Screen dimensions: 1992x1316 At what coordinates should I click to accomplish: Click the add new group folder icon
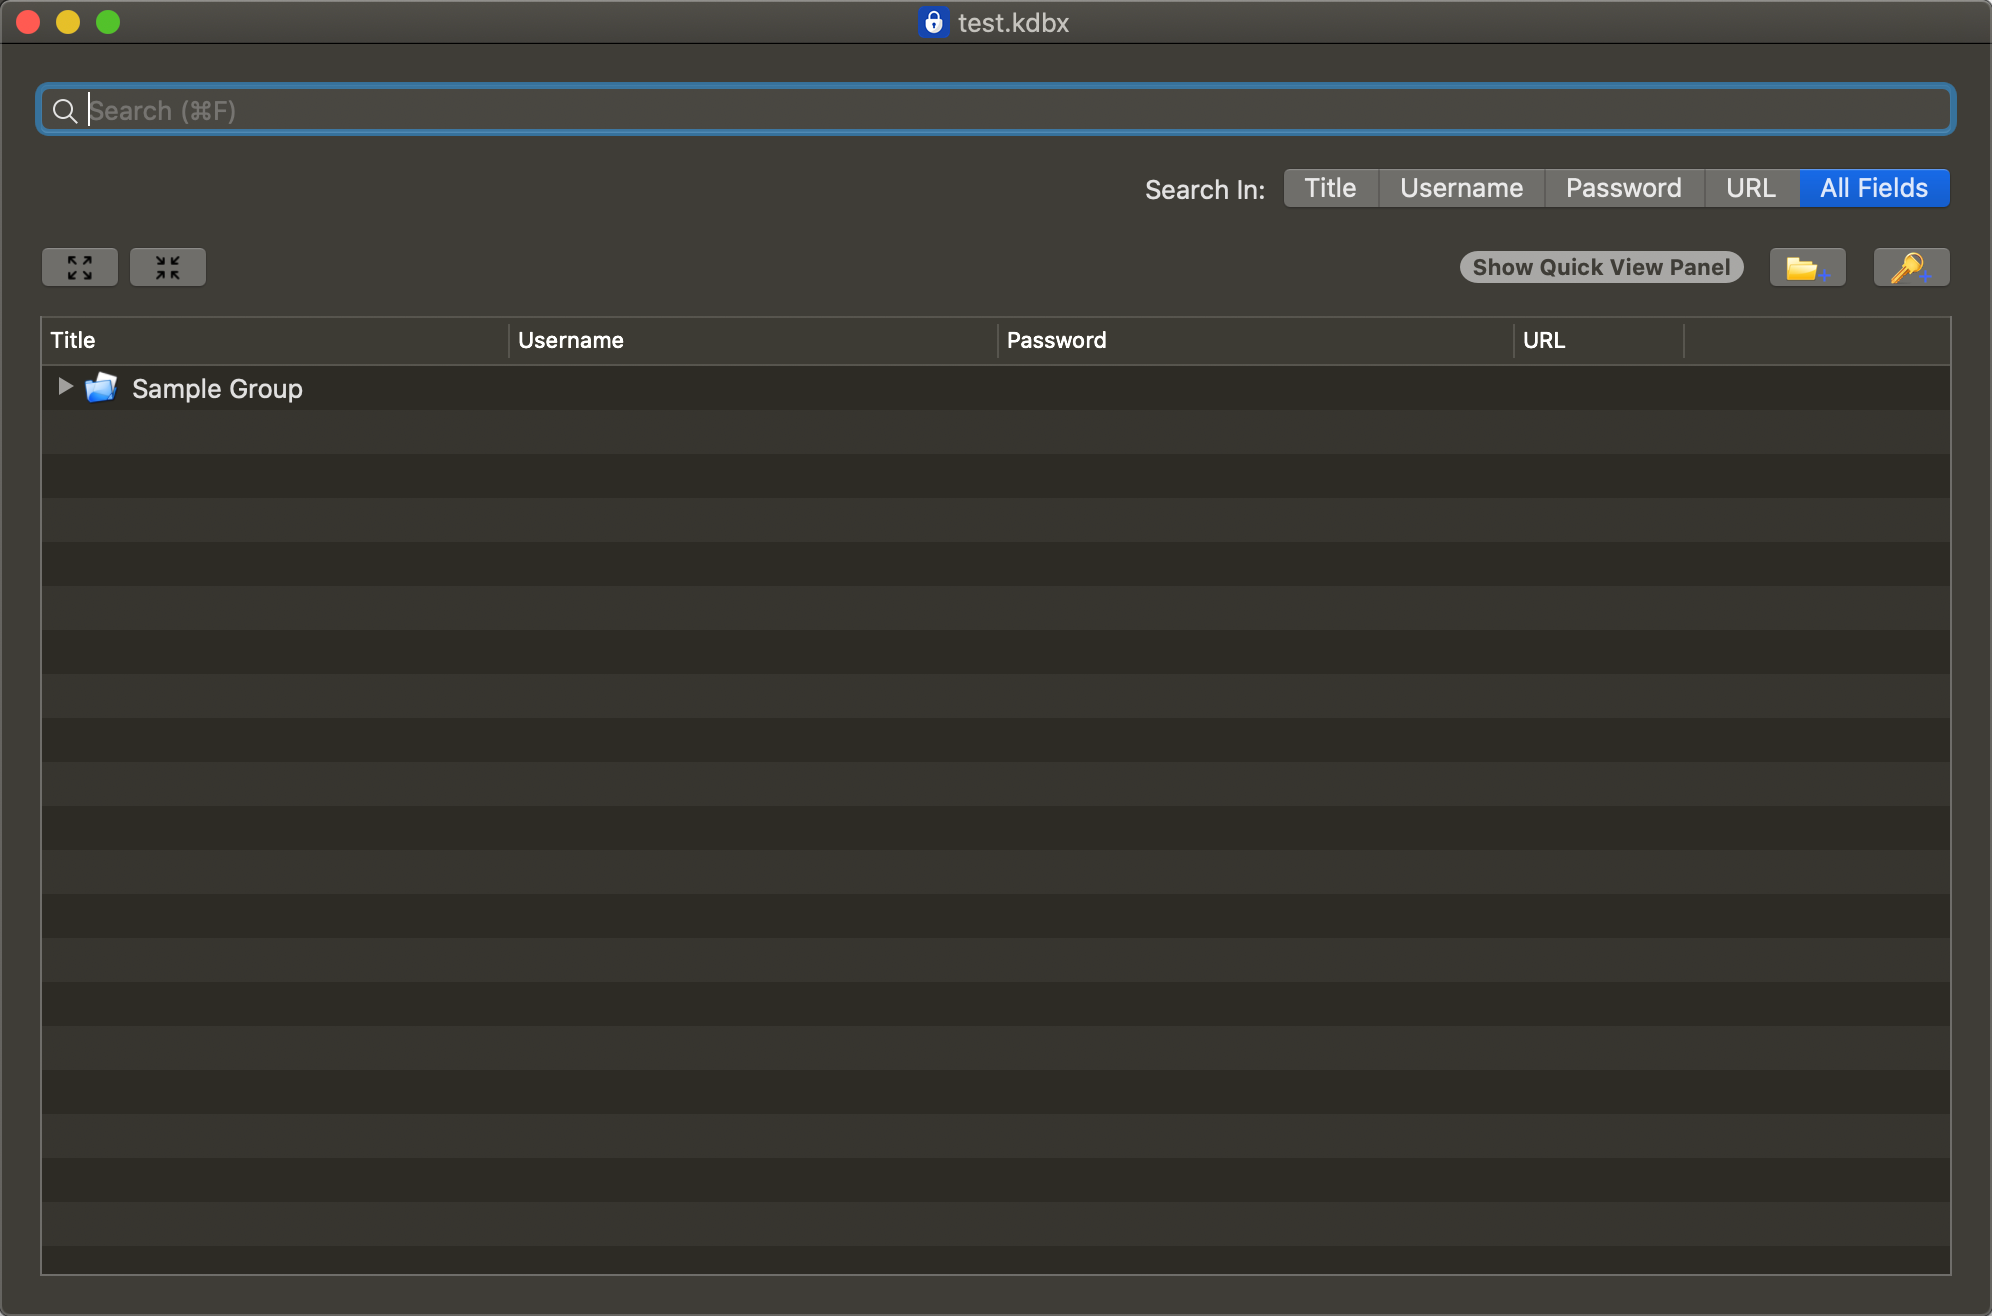[1807, 267]
